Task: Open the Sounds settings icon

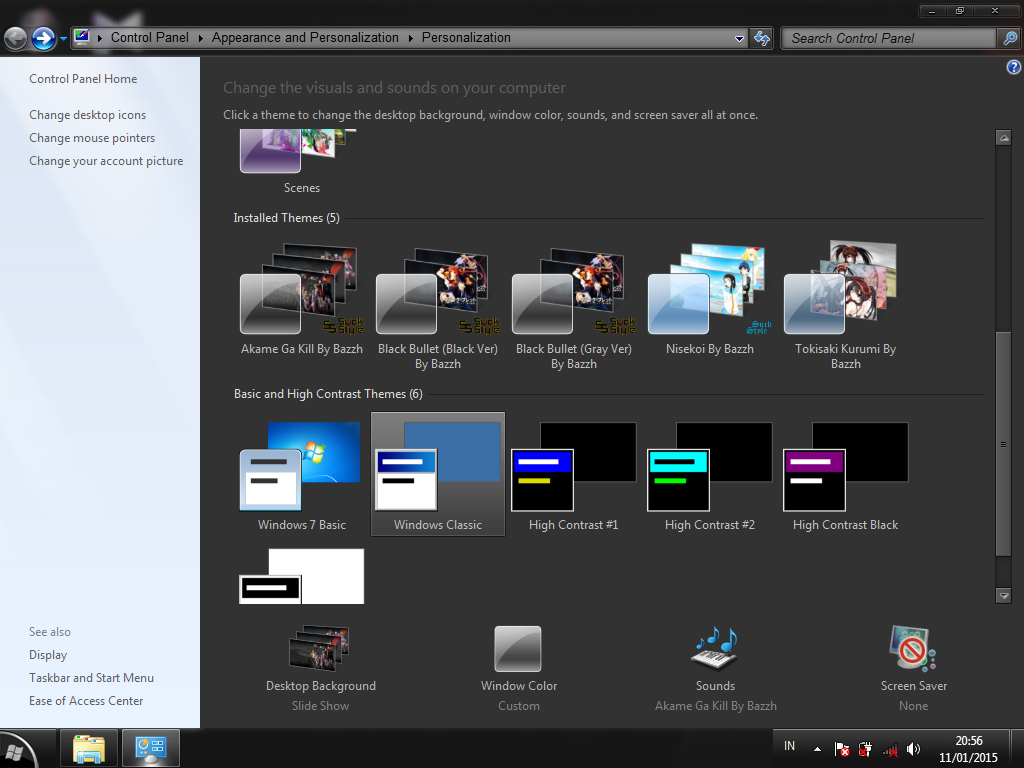Action: pyautogui.click(x=715, y=649)
